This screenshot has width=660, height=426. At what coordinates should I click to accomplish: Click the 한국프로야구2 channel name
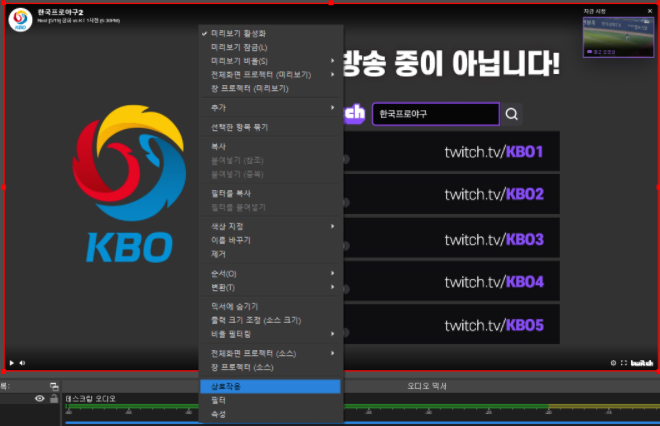(60, 12)
